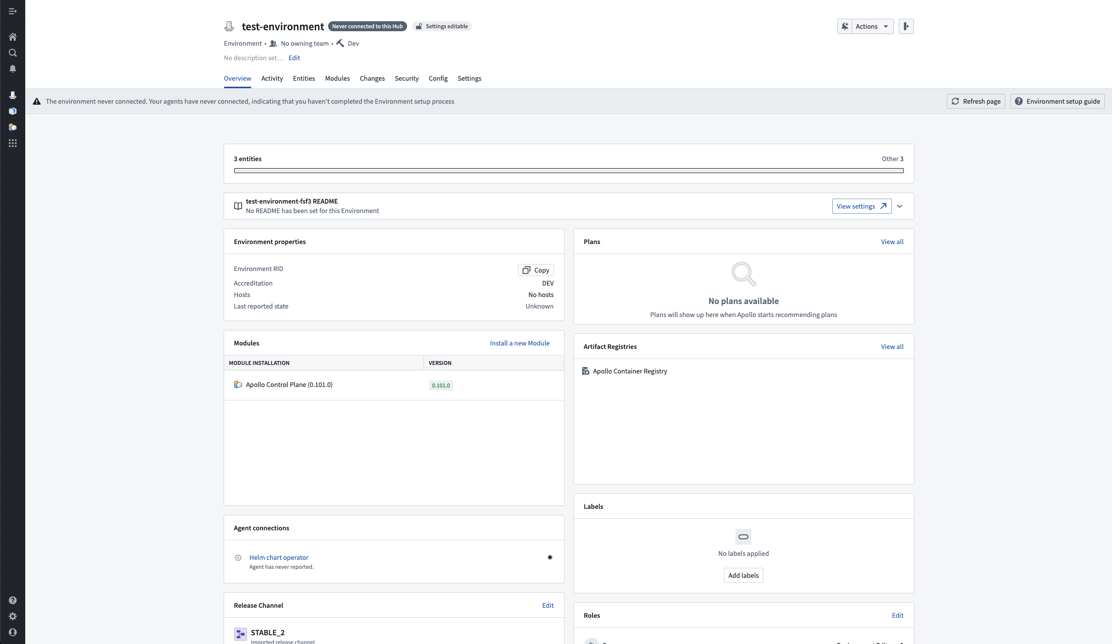Click the 0.101.0 version tag
Image resolution: width=1112 pixels, height=644 pixels.
pos(440,386)
